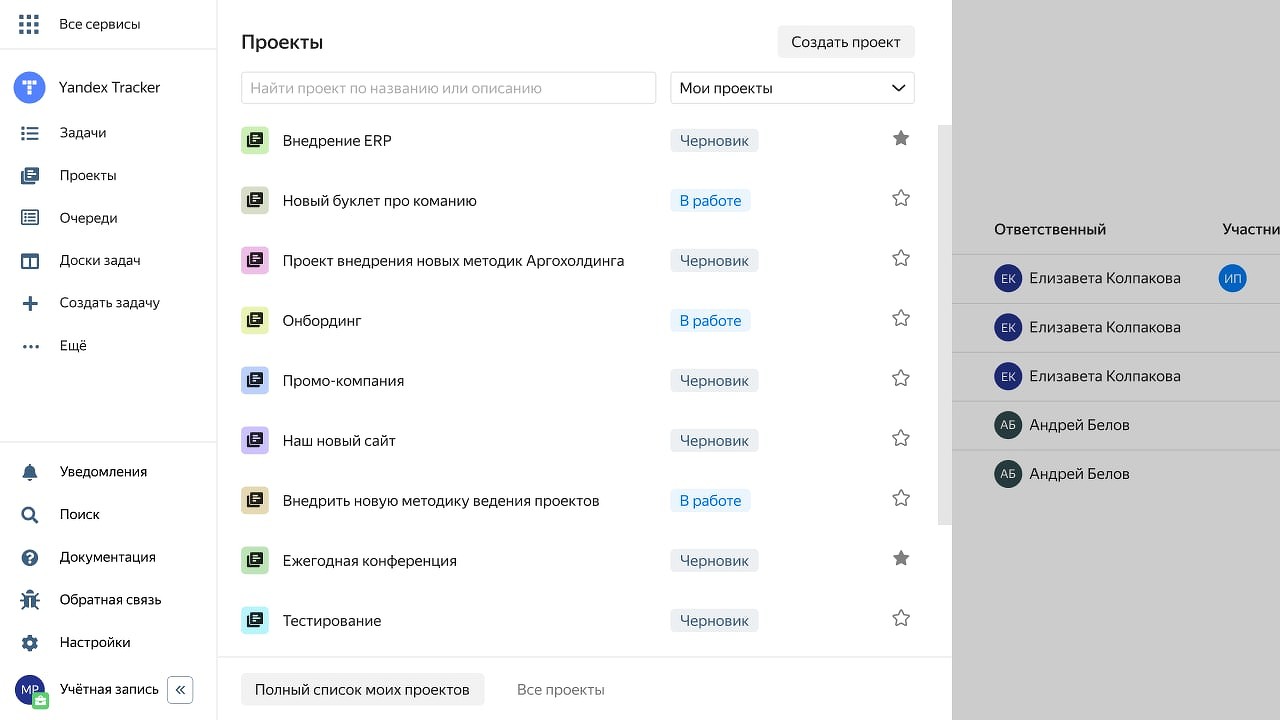1280x720 pixels.
Task: Click the Создать проект button
Action: point(846,42)
